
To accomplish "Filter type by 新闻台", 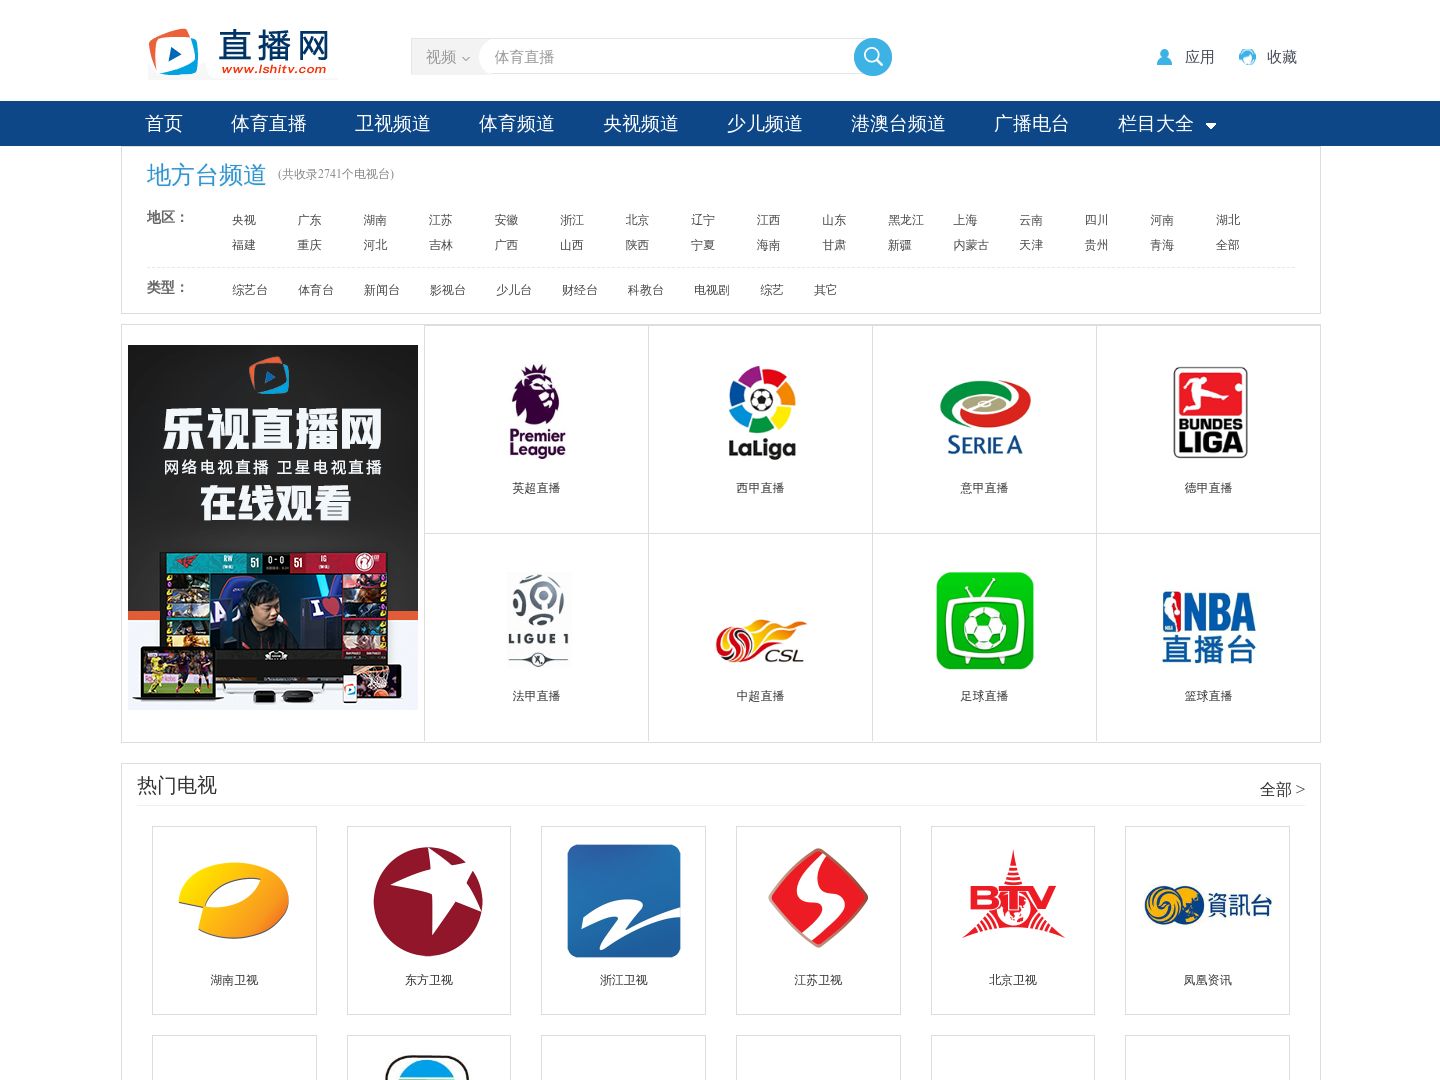I will pos(382,290).
